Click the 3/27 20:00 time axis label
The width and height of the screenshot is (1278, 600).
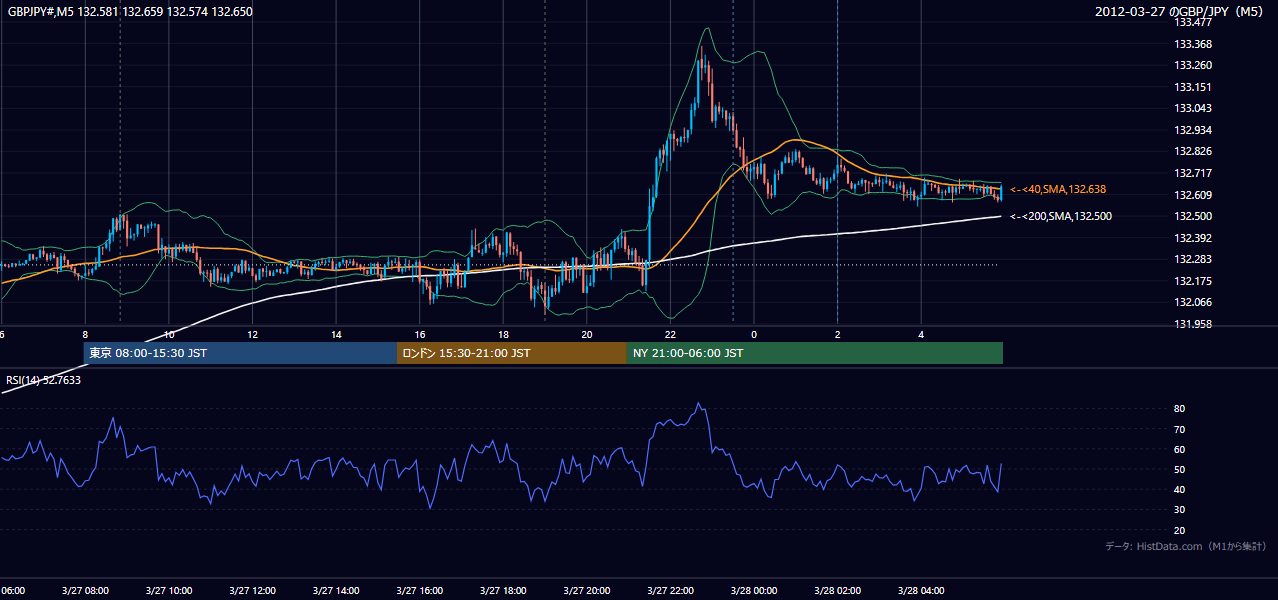[587, 590]
